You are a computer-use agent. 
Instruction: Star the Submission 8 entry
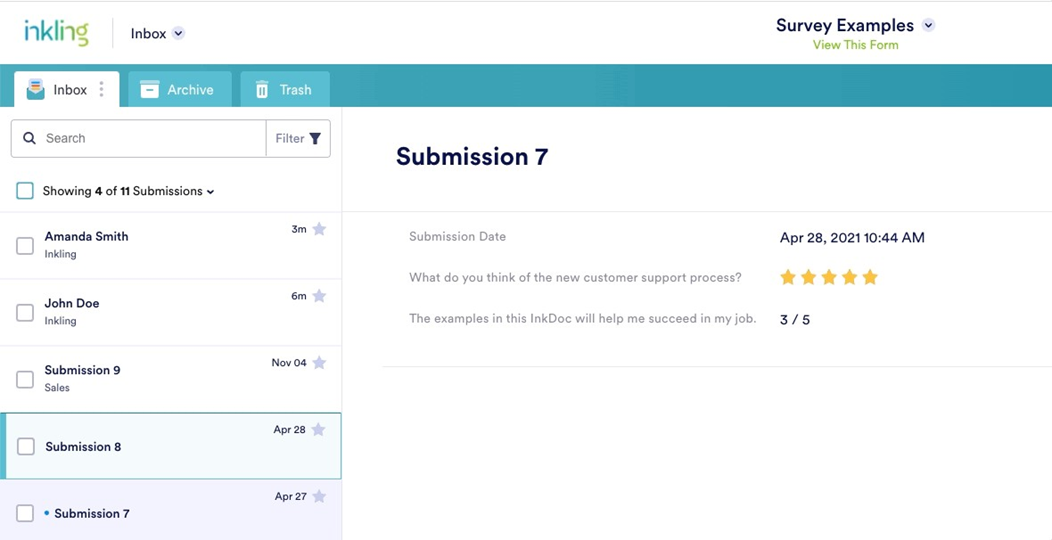coord(318,430)
